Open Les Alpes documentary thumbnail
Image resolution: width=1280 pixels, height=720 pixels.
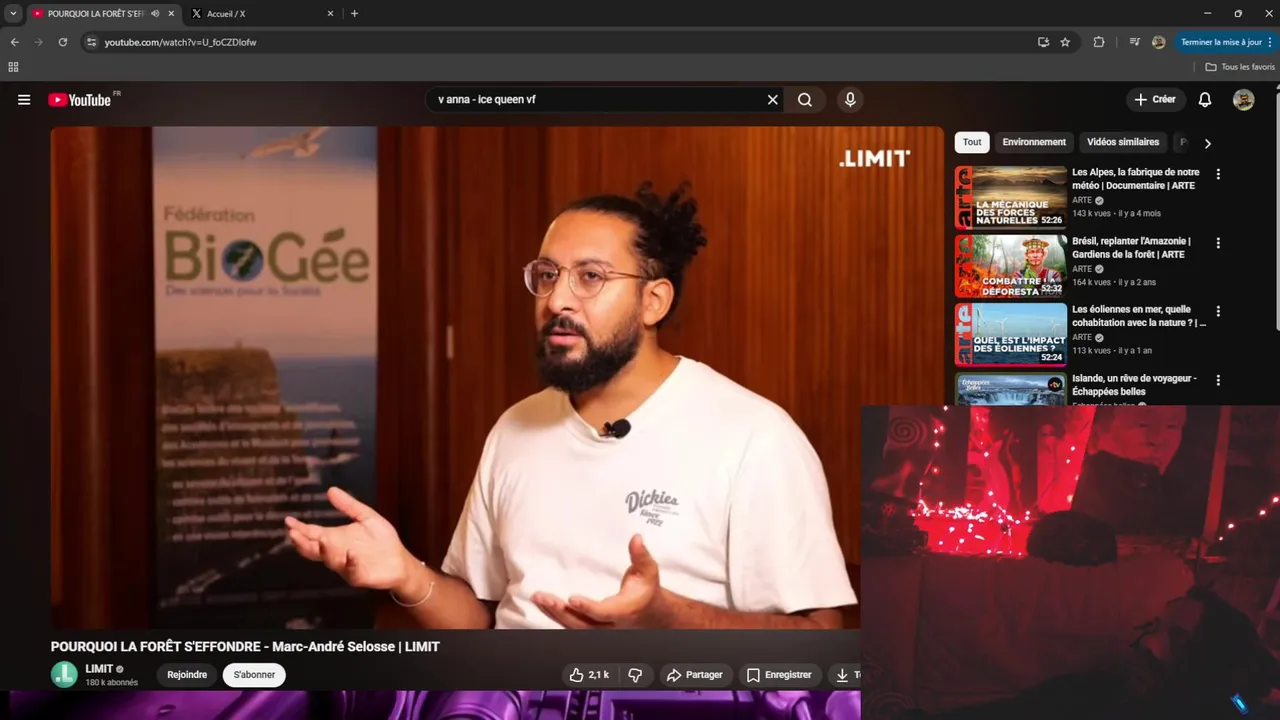pos(1010,197)
